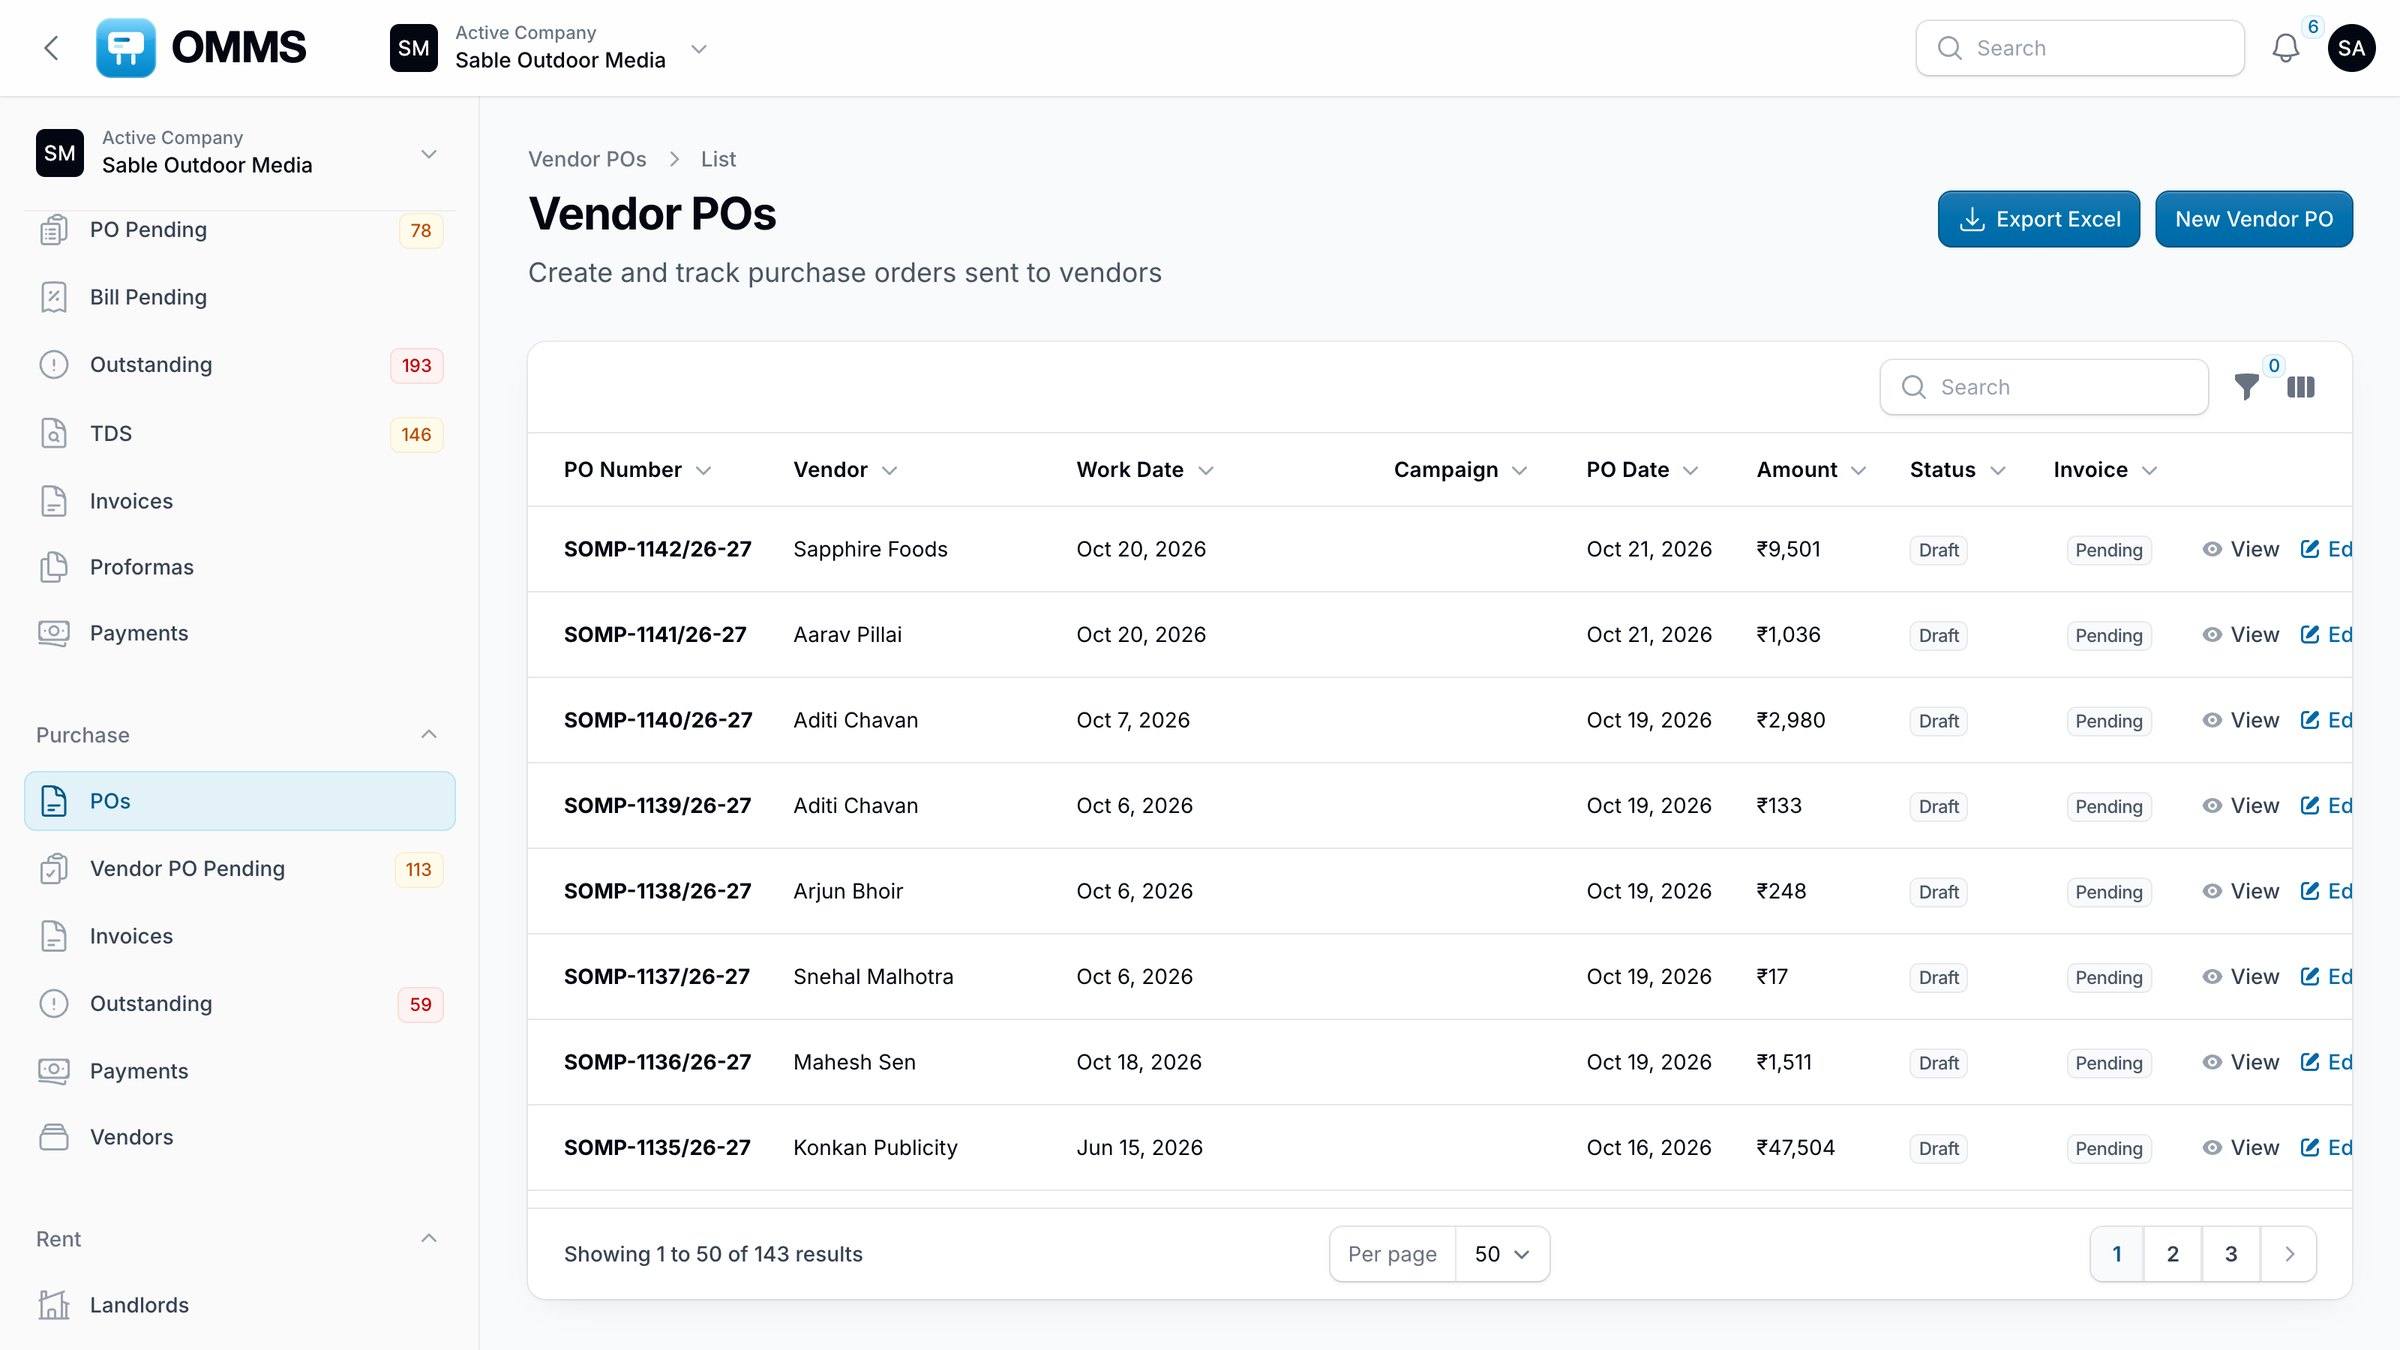Image resolution: width=2400 pixels, height=1350 pixels.
Task: Open Outstanding with badge 59
Action: coord(240,1004)
